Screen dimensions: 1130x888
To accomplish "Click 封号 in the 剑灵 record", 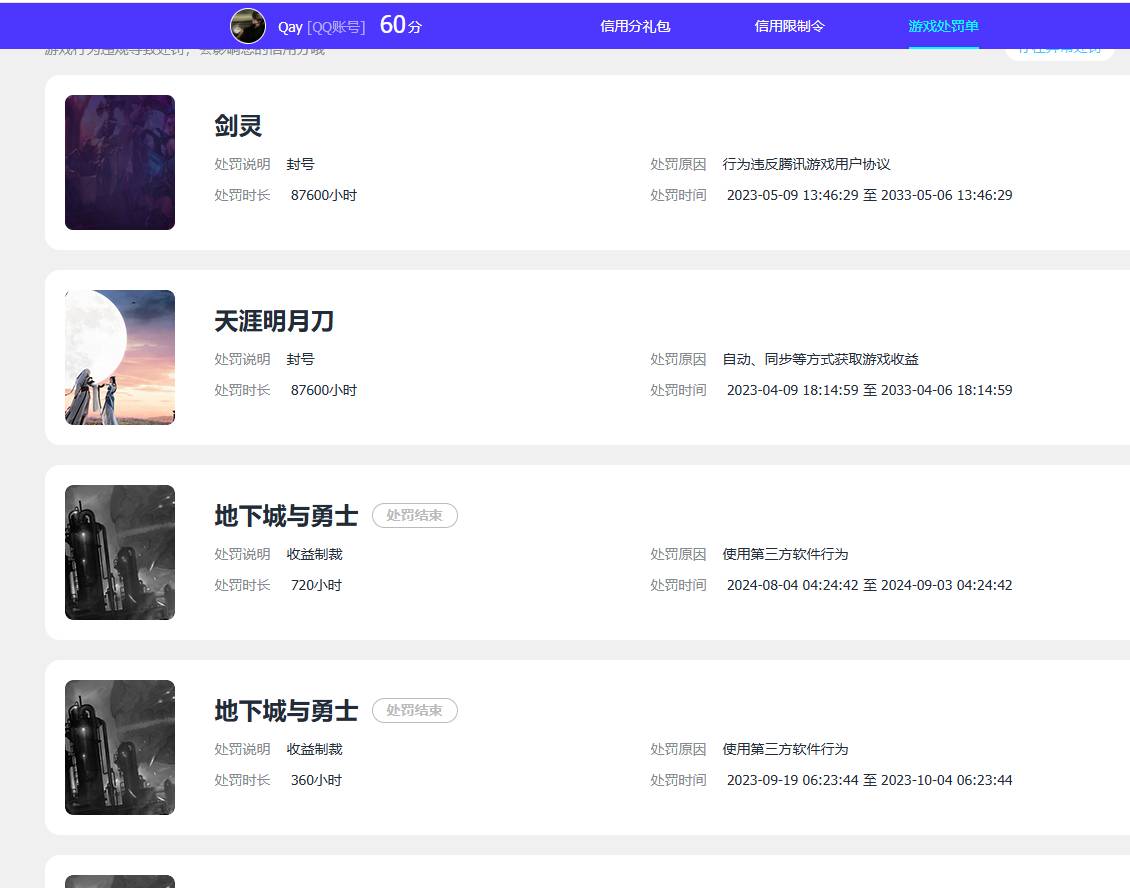I will coord(301,164).
